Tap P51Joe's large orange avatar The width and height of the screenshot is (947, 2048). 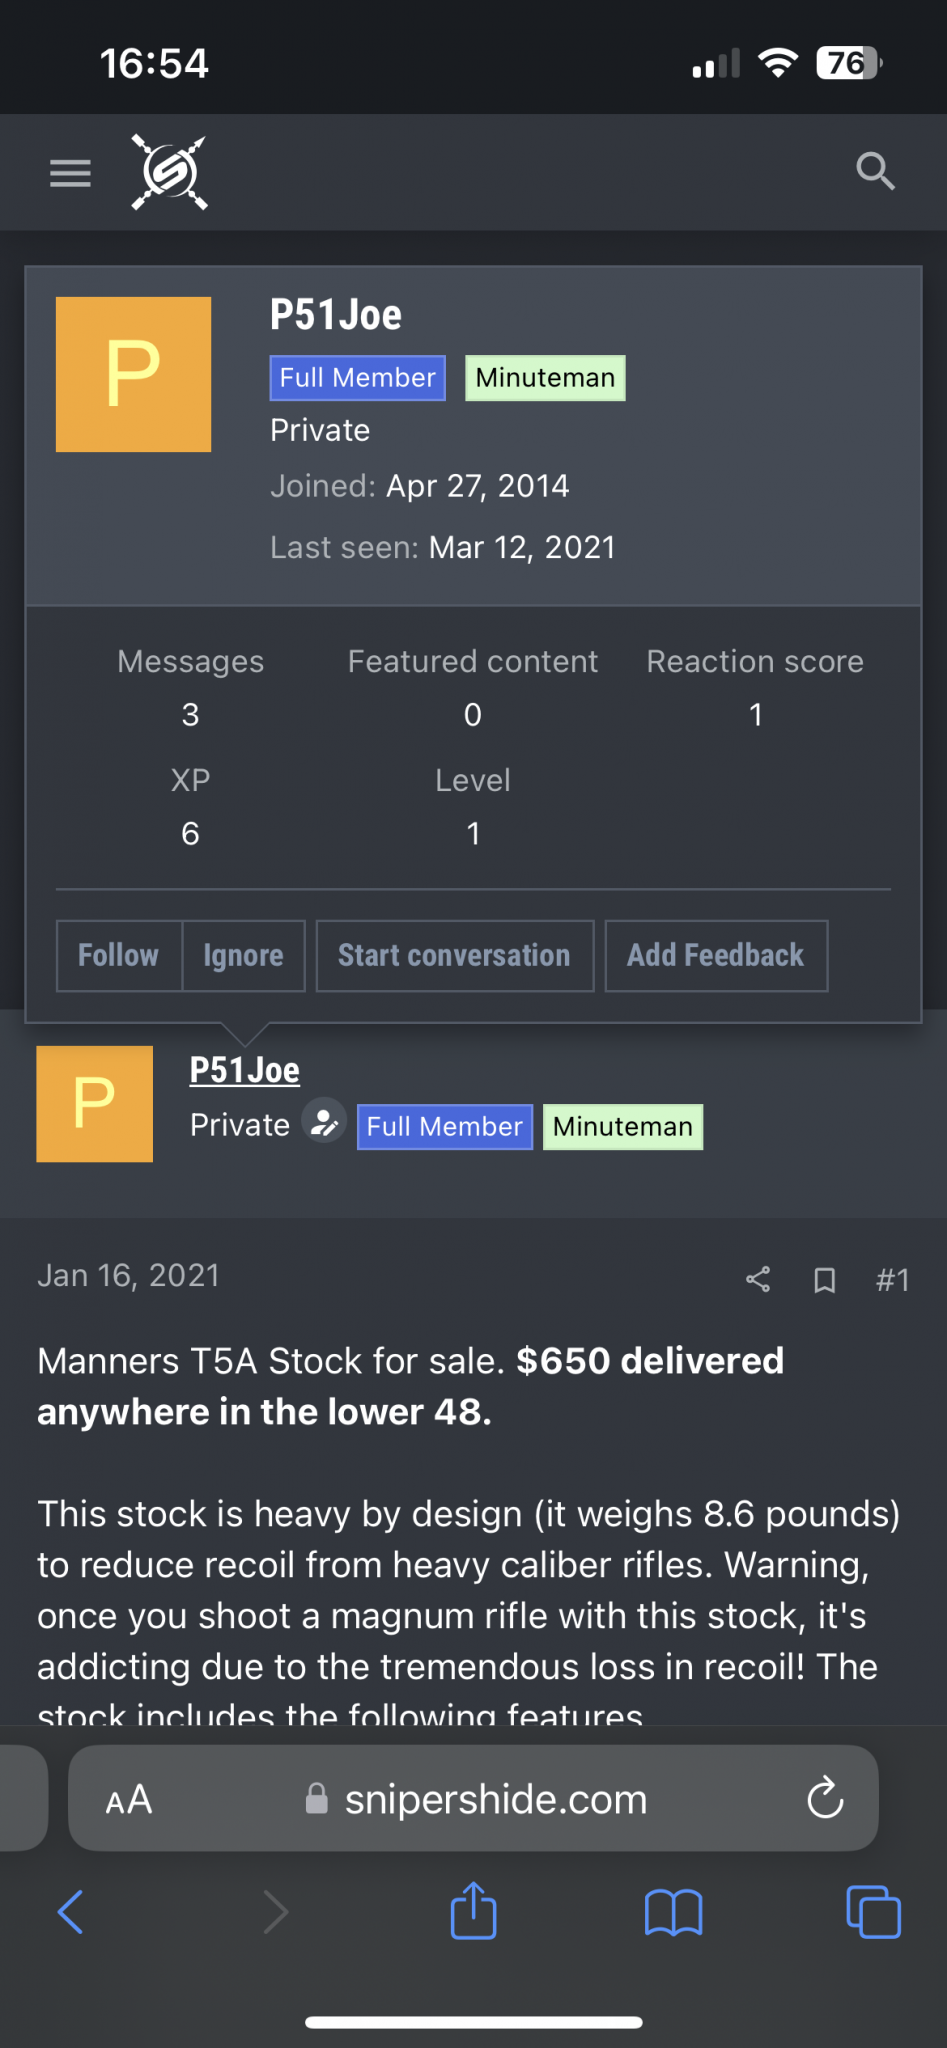pos(133,374)
